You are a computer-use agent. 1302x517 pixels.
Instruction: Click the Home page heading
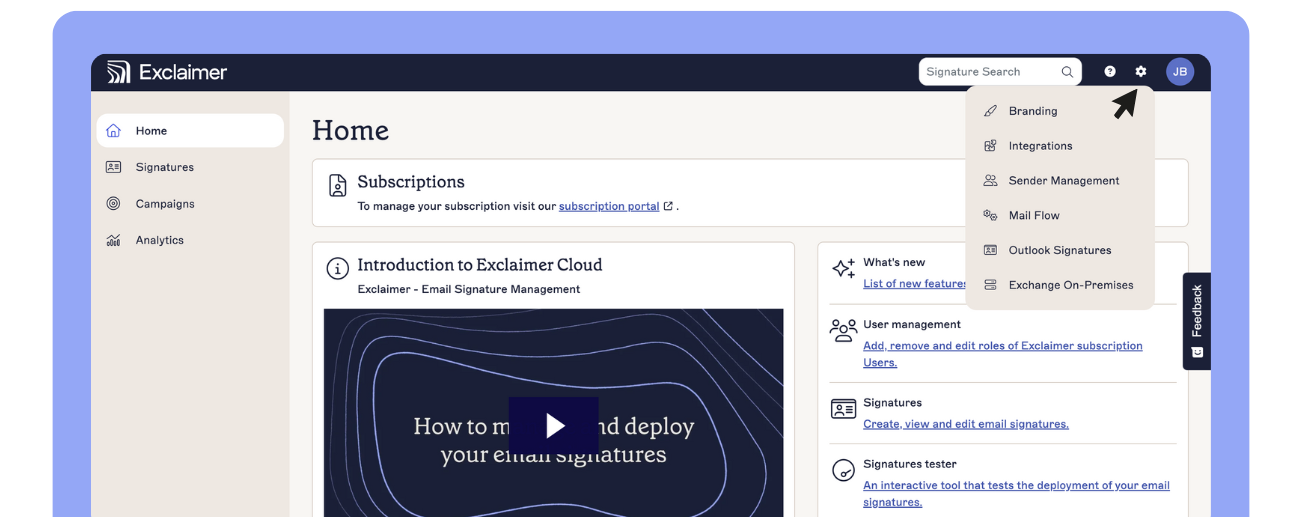[350, 130]
